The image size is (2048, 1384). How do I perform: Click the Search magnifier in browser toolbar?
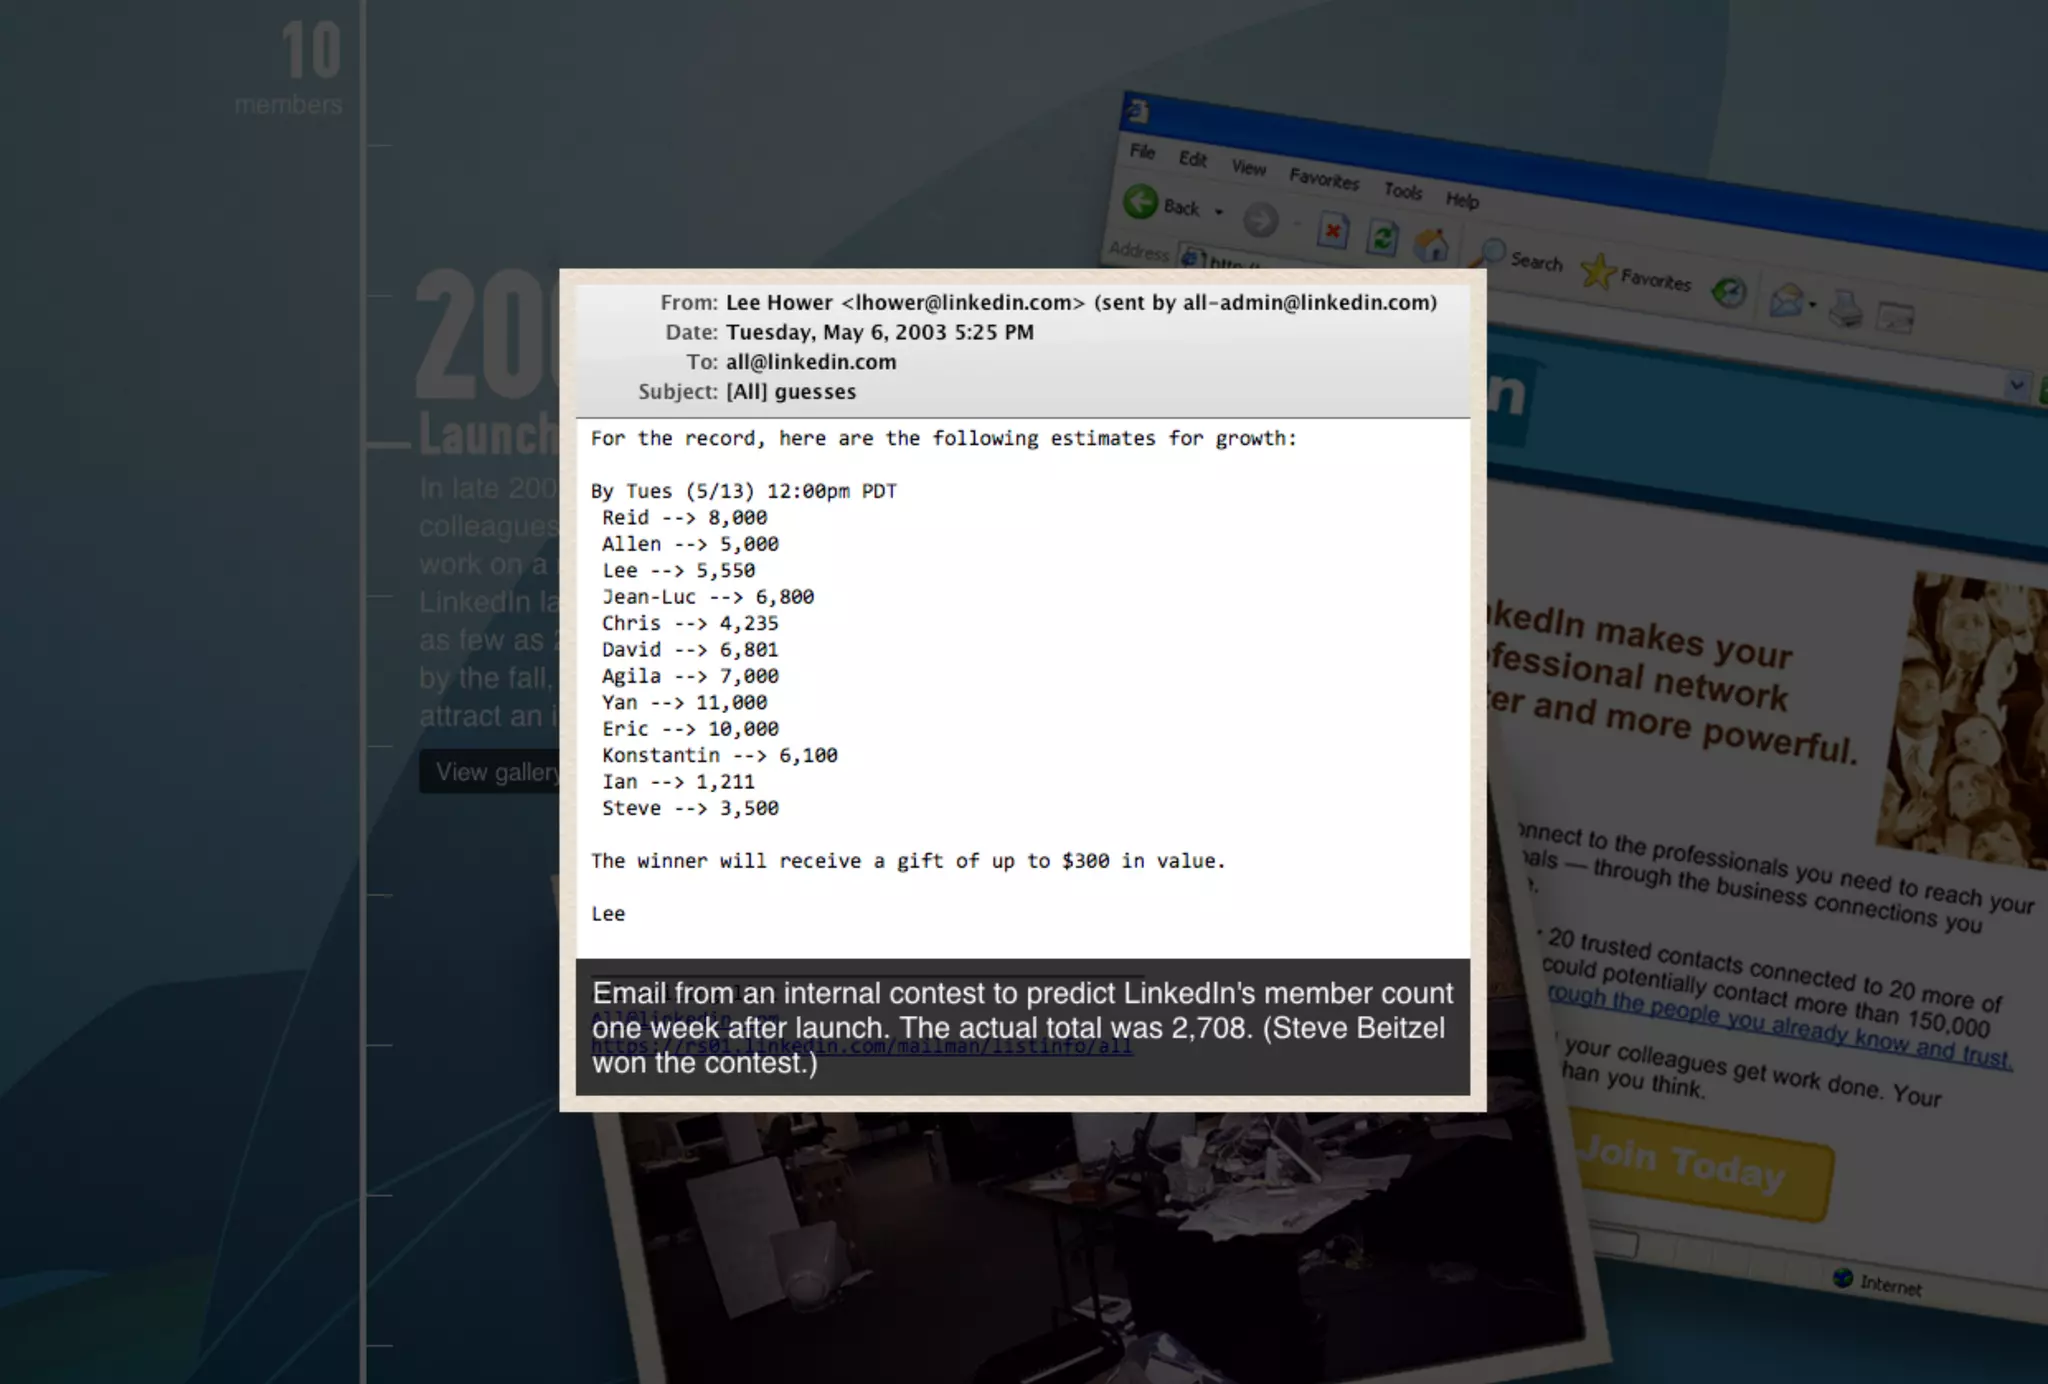click(1489, 254)
